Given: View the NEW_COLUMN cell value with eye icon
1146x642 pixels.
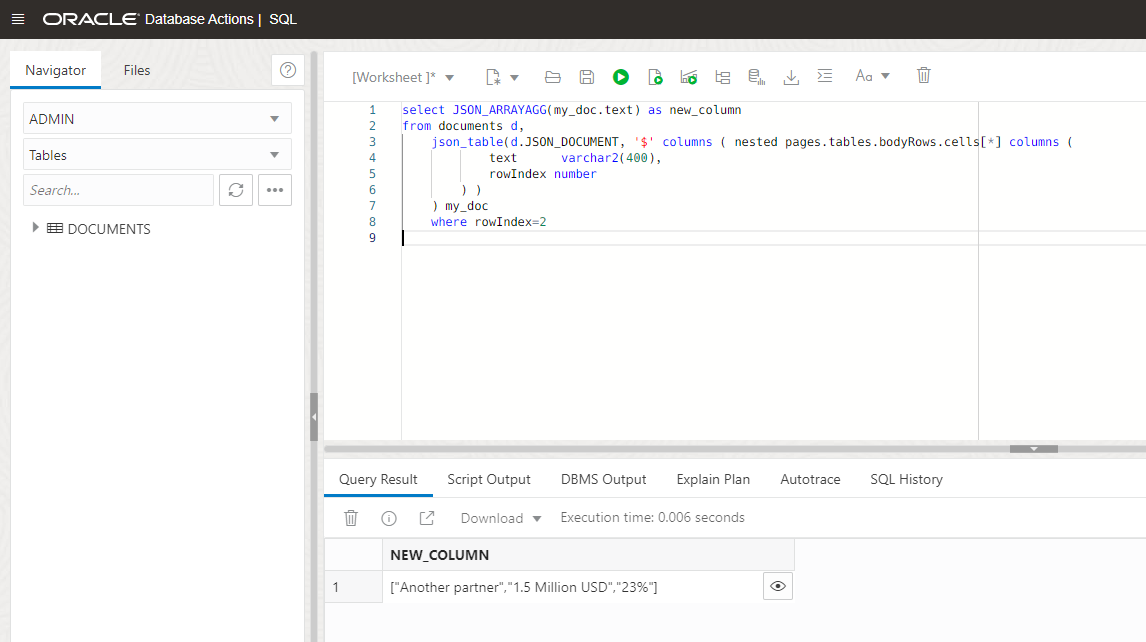Looking at the screenshot, I should point(777,587).
